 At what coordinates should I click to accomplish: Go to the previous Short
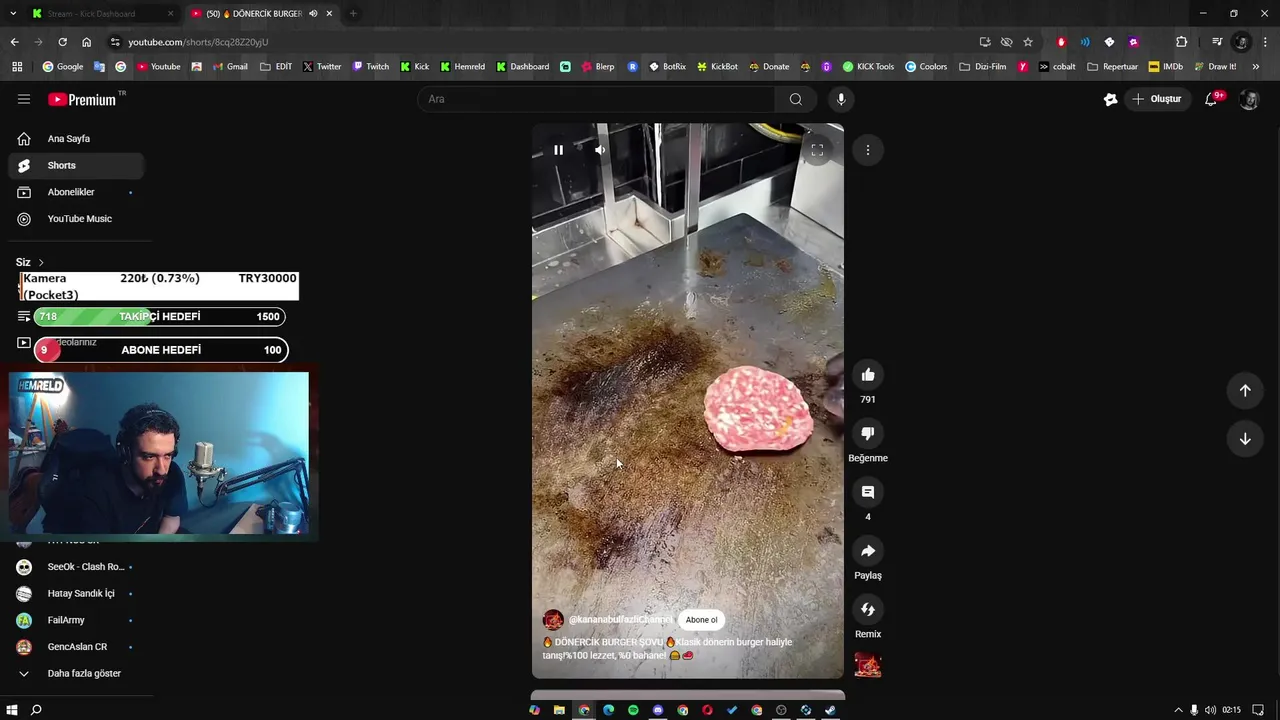point(1245,391)
